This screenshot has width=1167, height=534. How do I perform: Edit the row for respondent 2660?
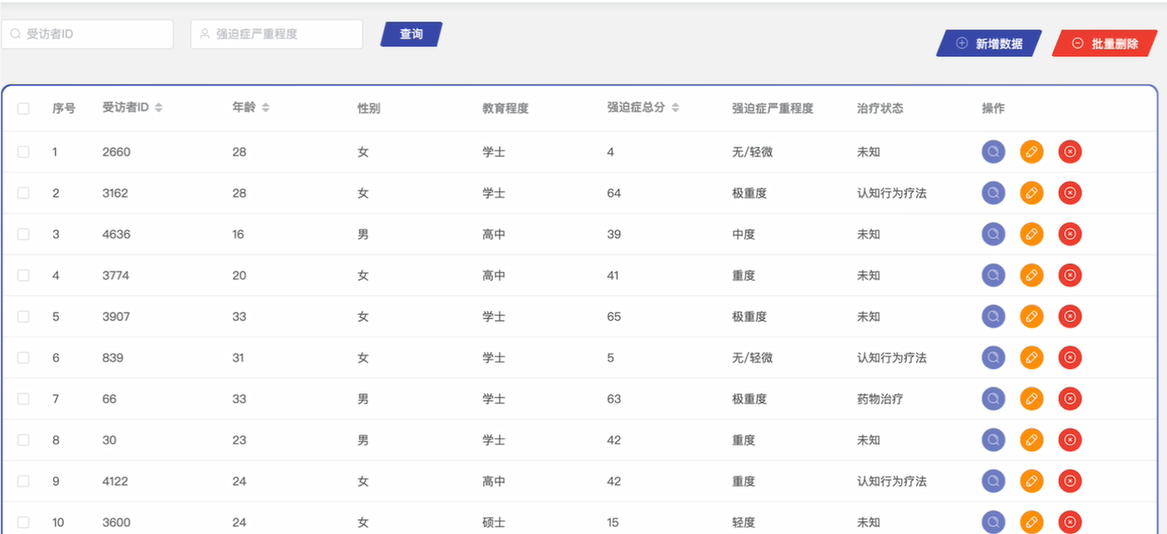tap(1032, 152)
